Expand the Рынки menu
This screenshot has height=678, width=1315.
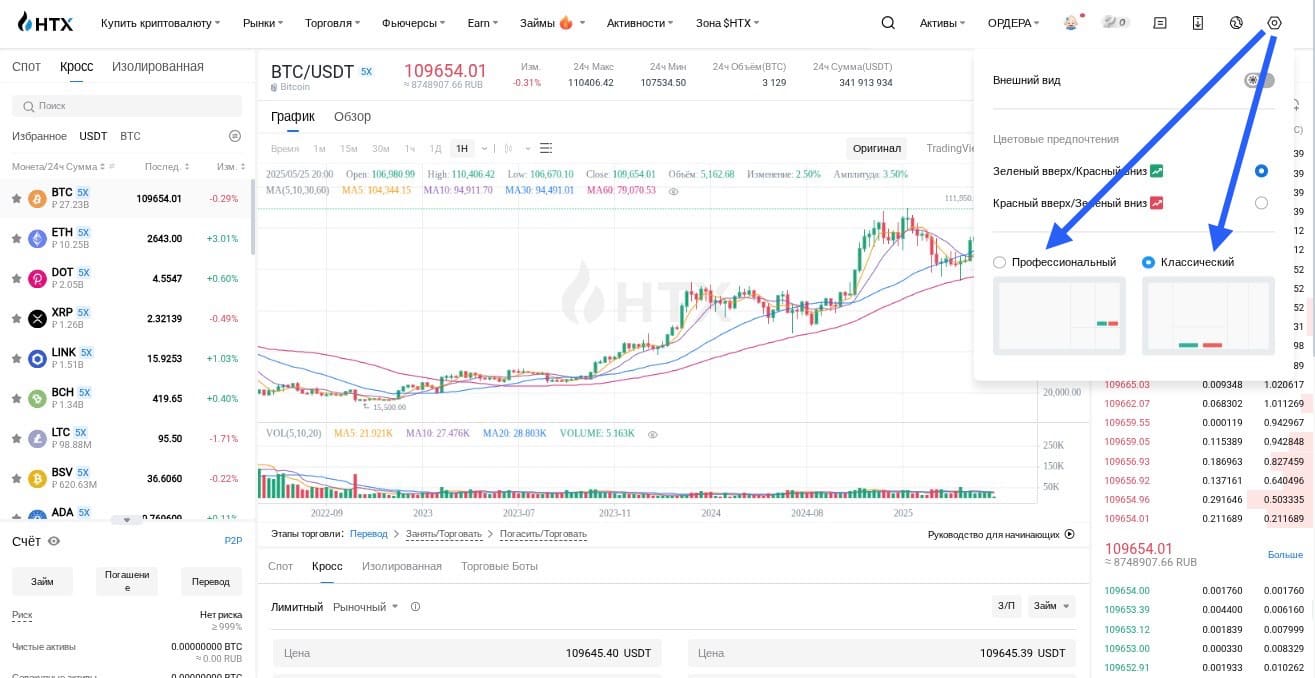click(x=263, y=23)
